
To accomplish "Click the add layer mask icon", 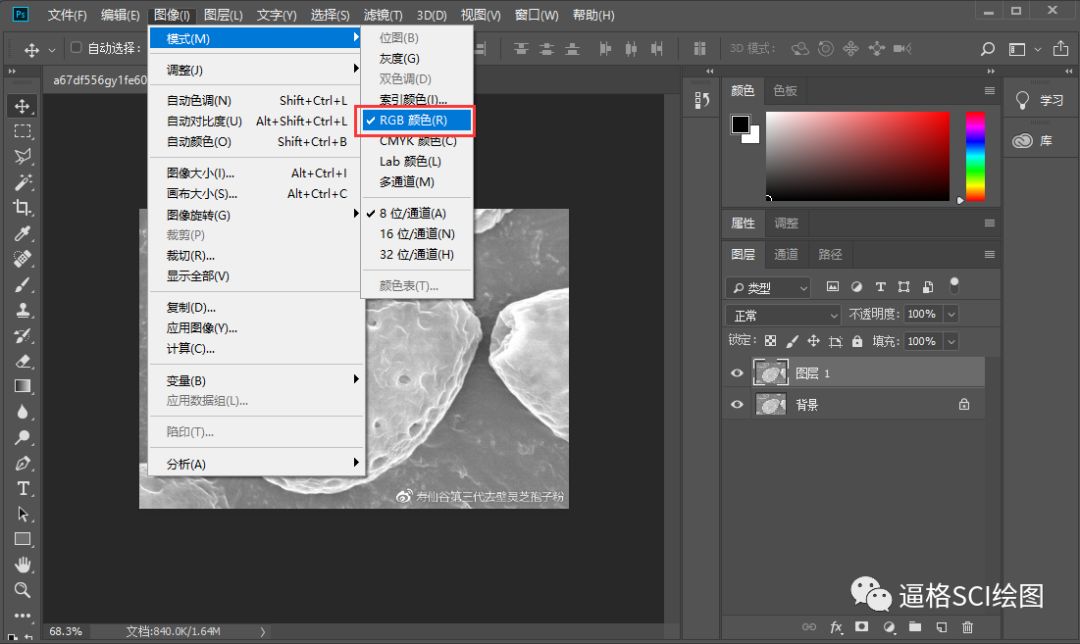I will pos(862,627).
